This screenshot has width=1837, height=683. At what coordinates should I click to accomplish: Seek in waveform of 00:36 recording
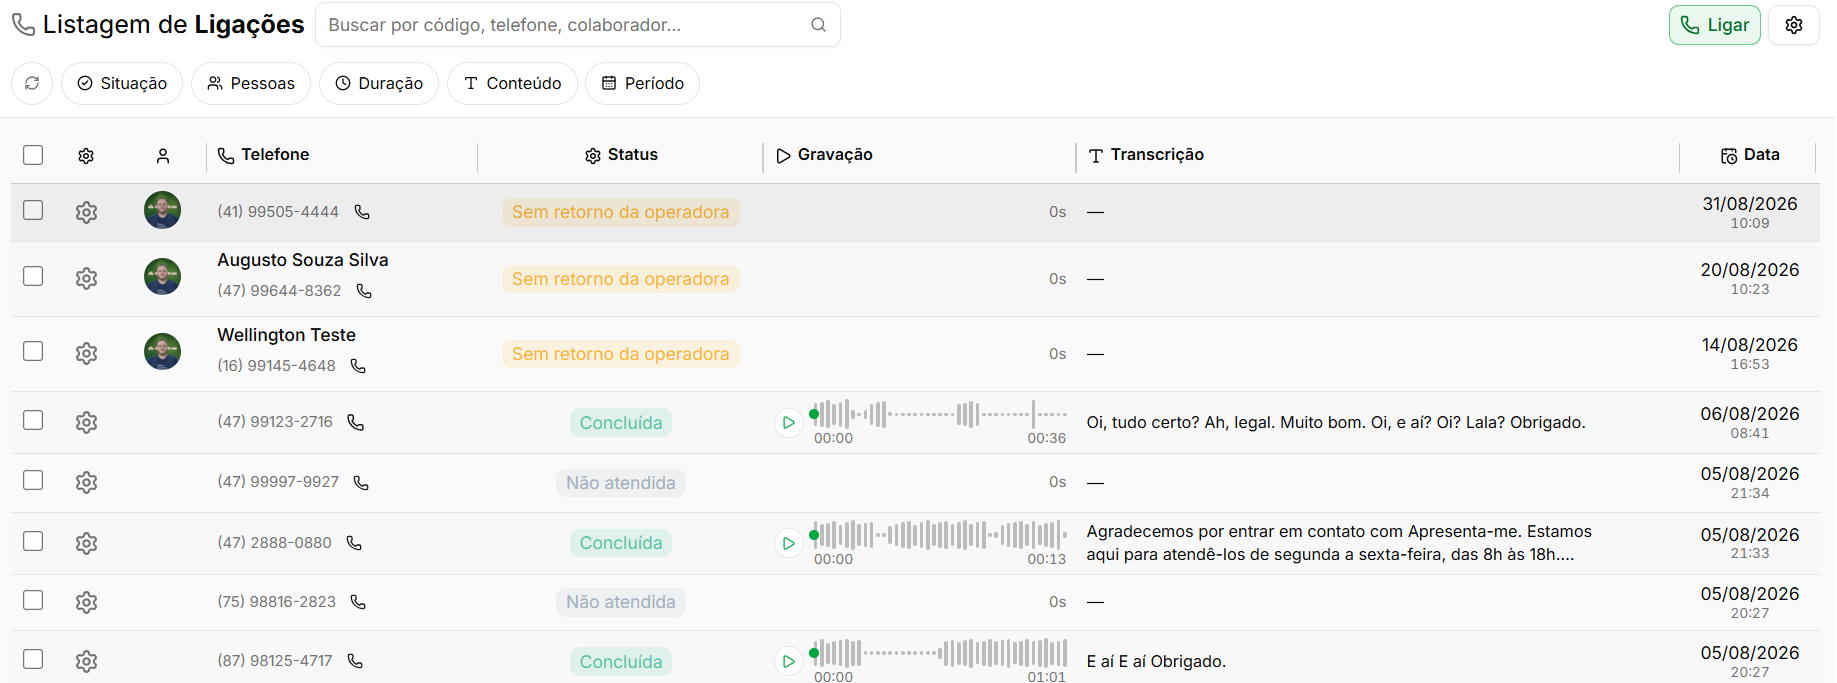[940, 414]
